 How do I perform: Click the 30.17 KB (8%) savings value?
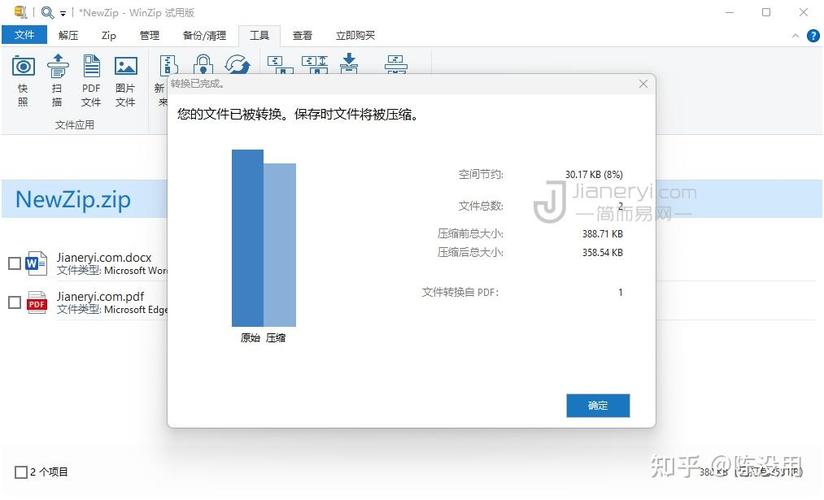pyautogui.click(x=594, y=174)
